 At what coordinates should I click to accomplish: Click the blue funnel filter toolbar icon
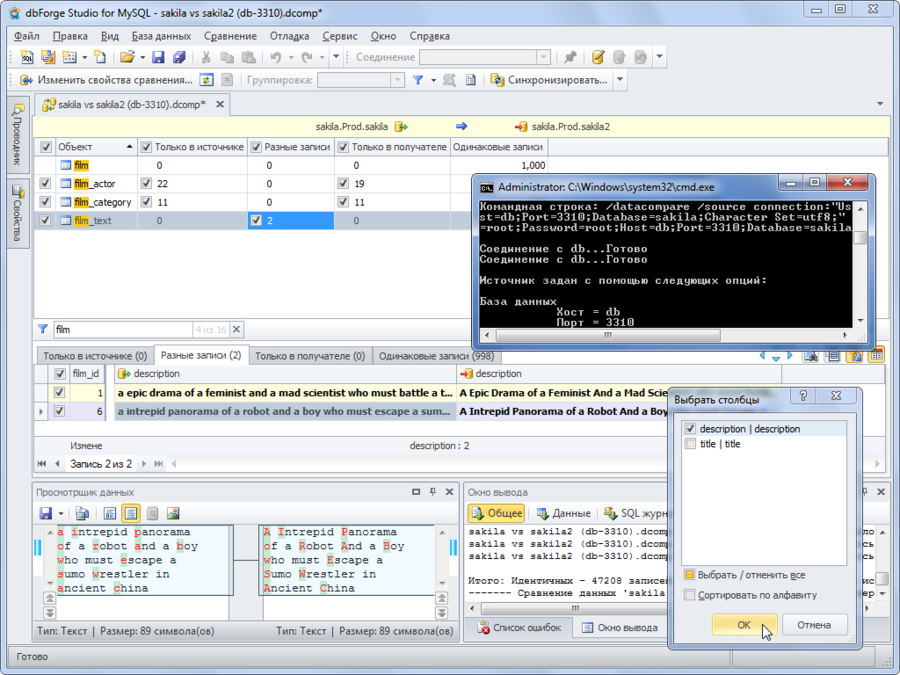coord(418,80)
